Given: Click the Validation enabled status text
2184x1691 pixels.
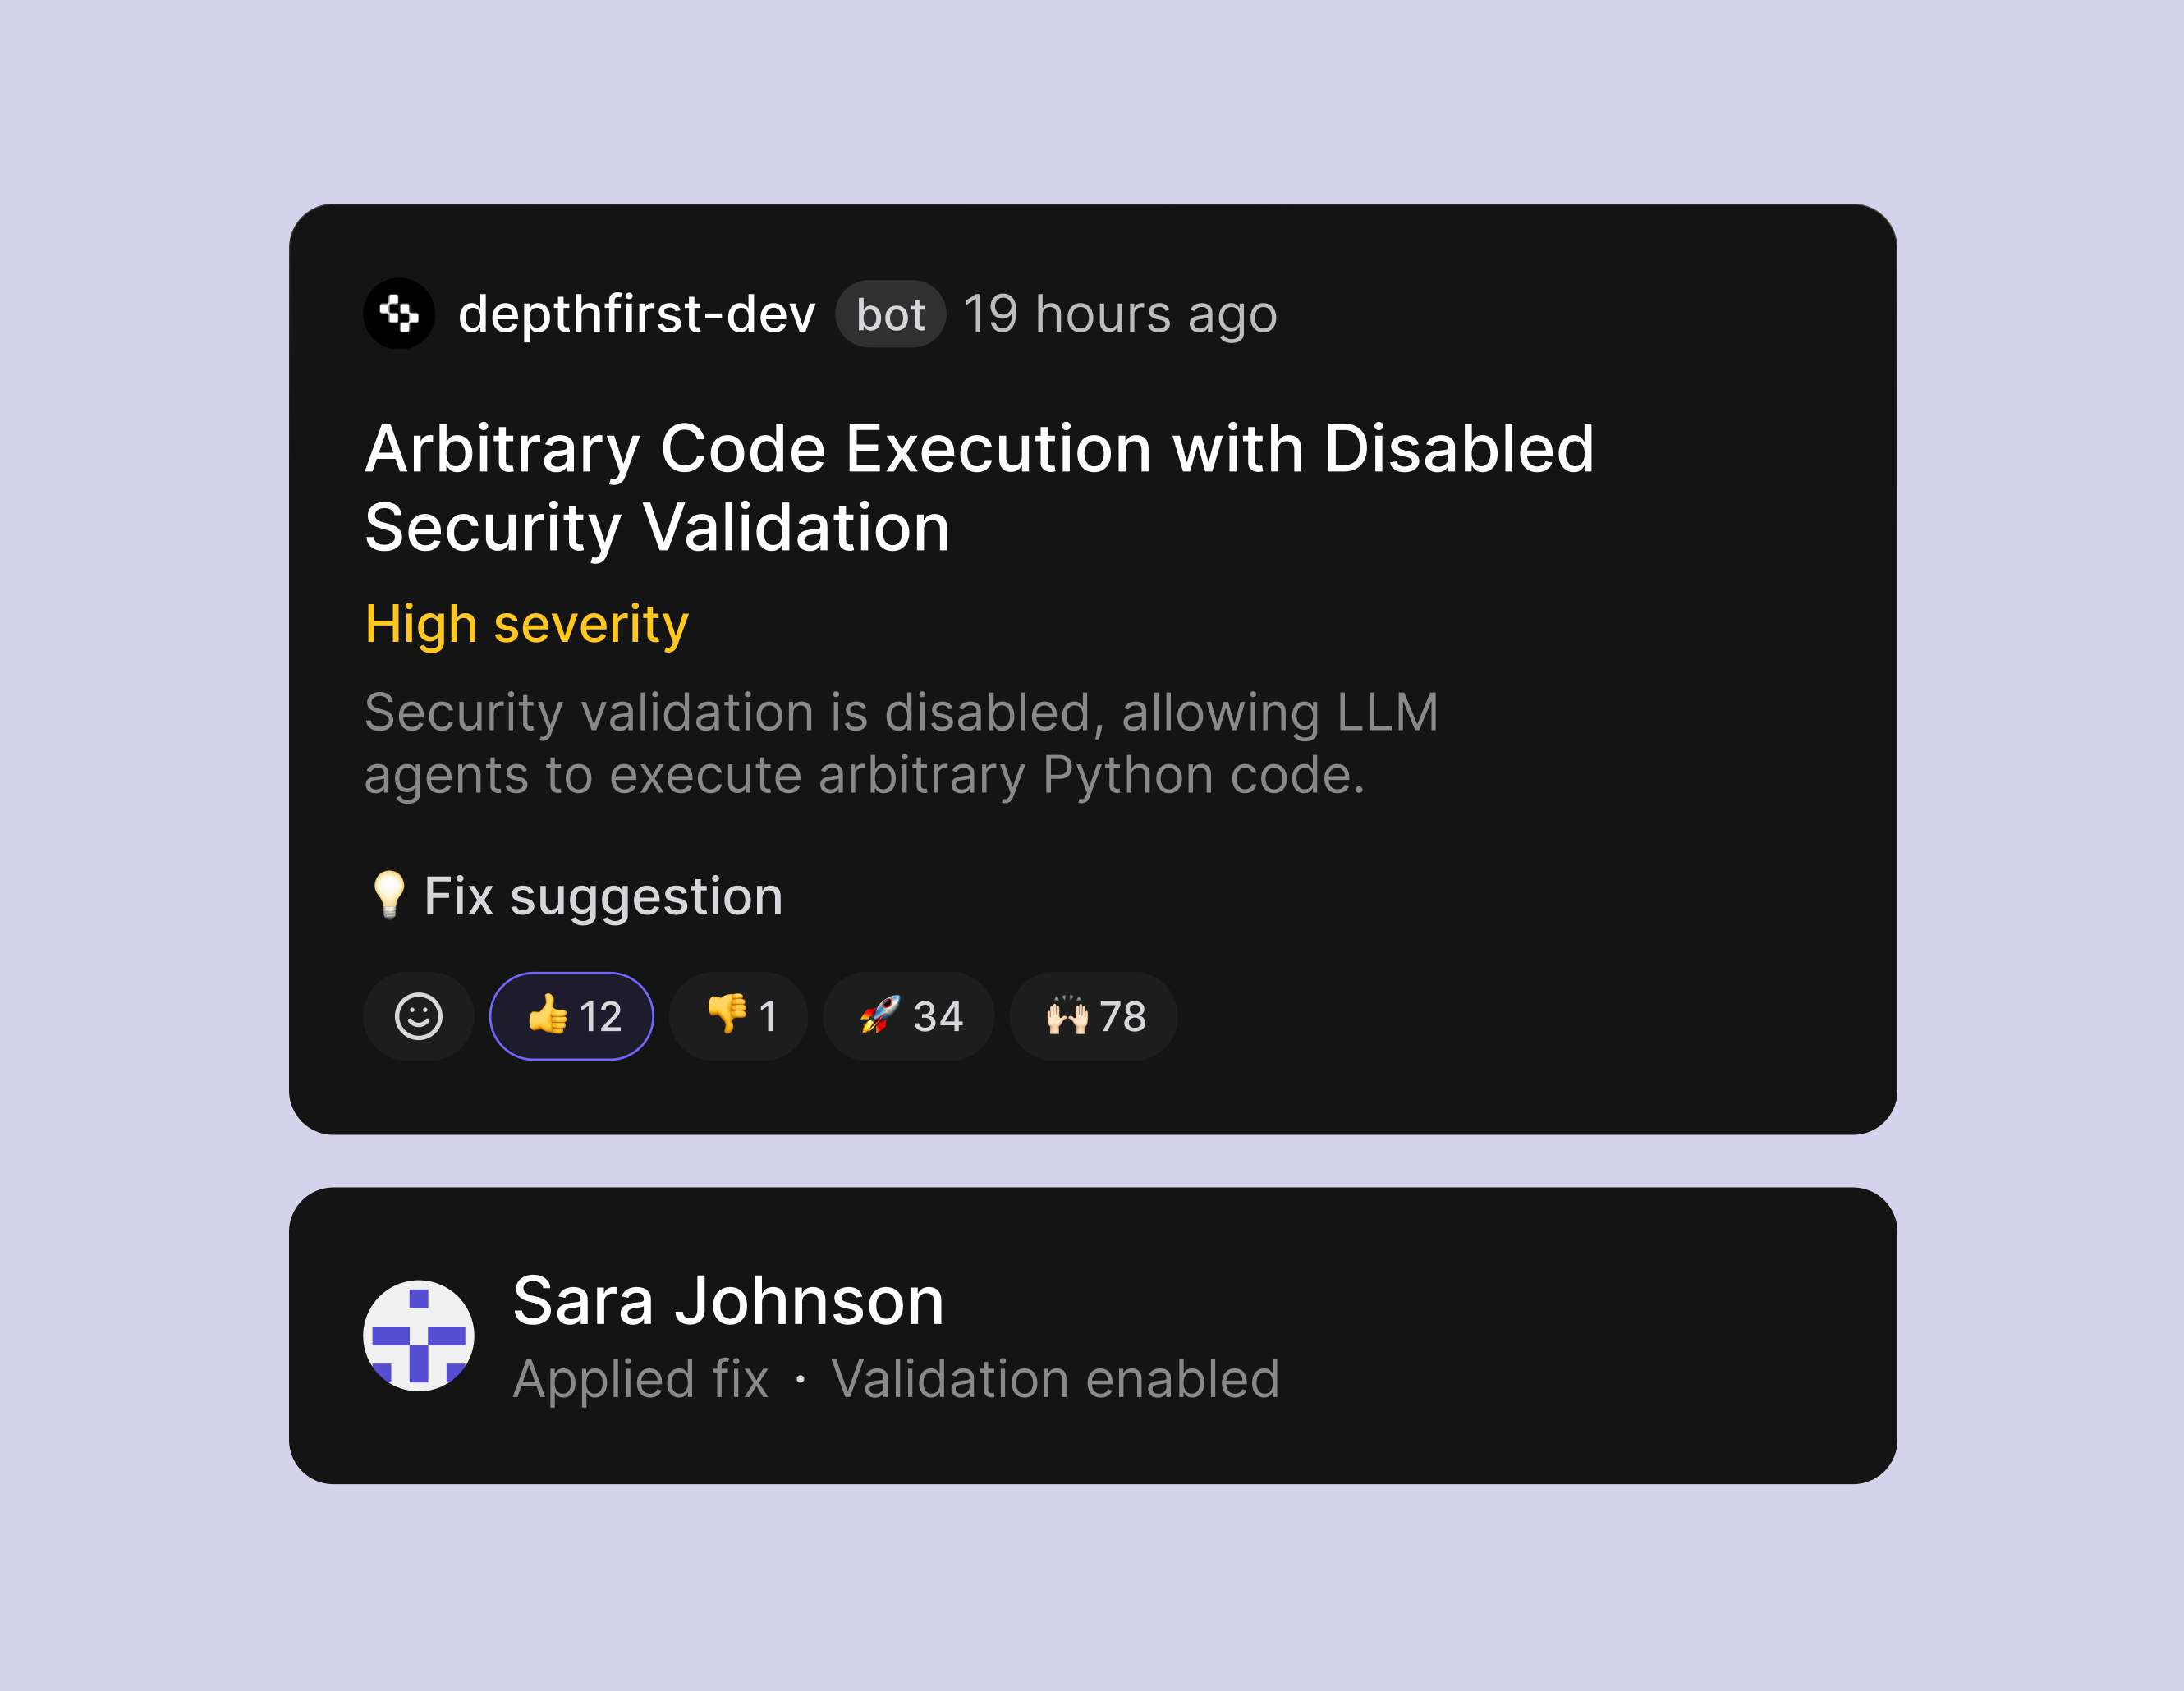Looking at the screenshot, I should [x=1055, y=1379].
